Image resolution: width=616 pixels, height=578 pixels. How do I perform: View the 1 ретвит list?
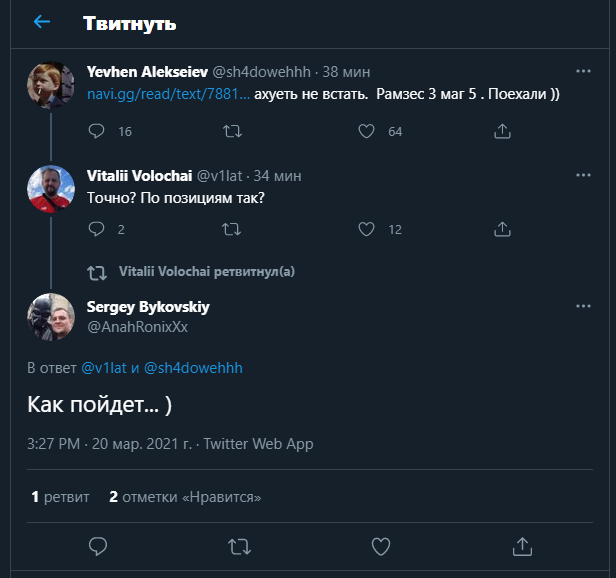(60, 496)
